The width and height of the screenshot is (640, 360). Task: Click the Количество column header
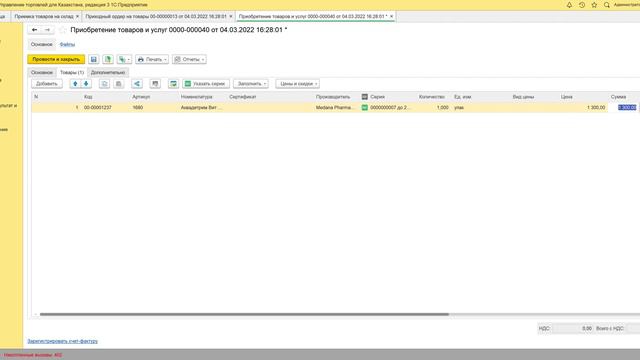(432, 97)
